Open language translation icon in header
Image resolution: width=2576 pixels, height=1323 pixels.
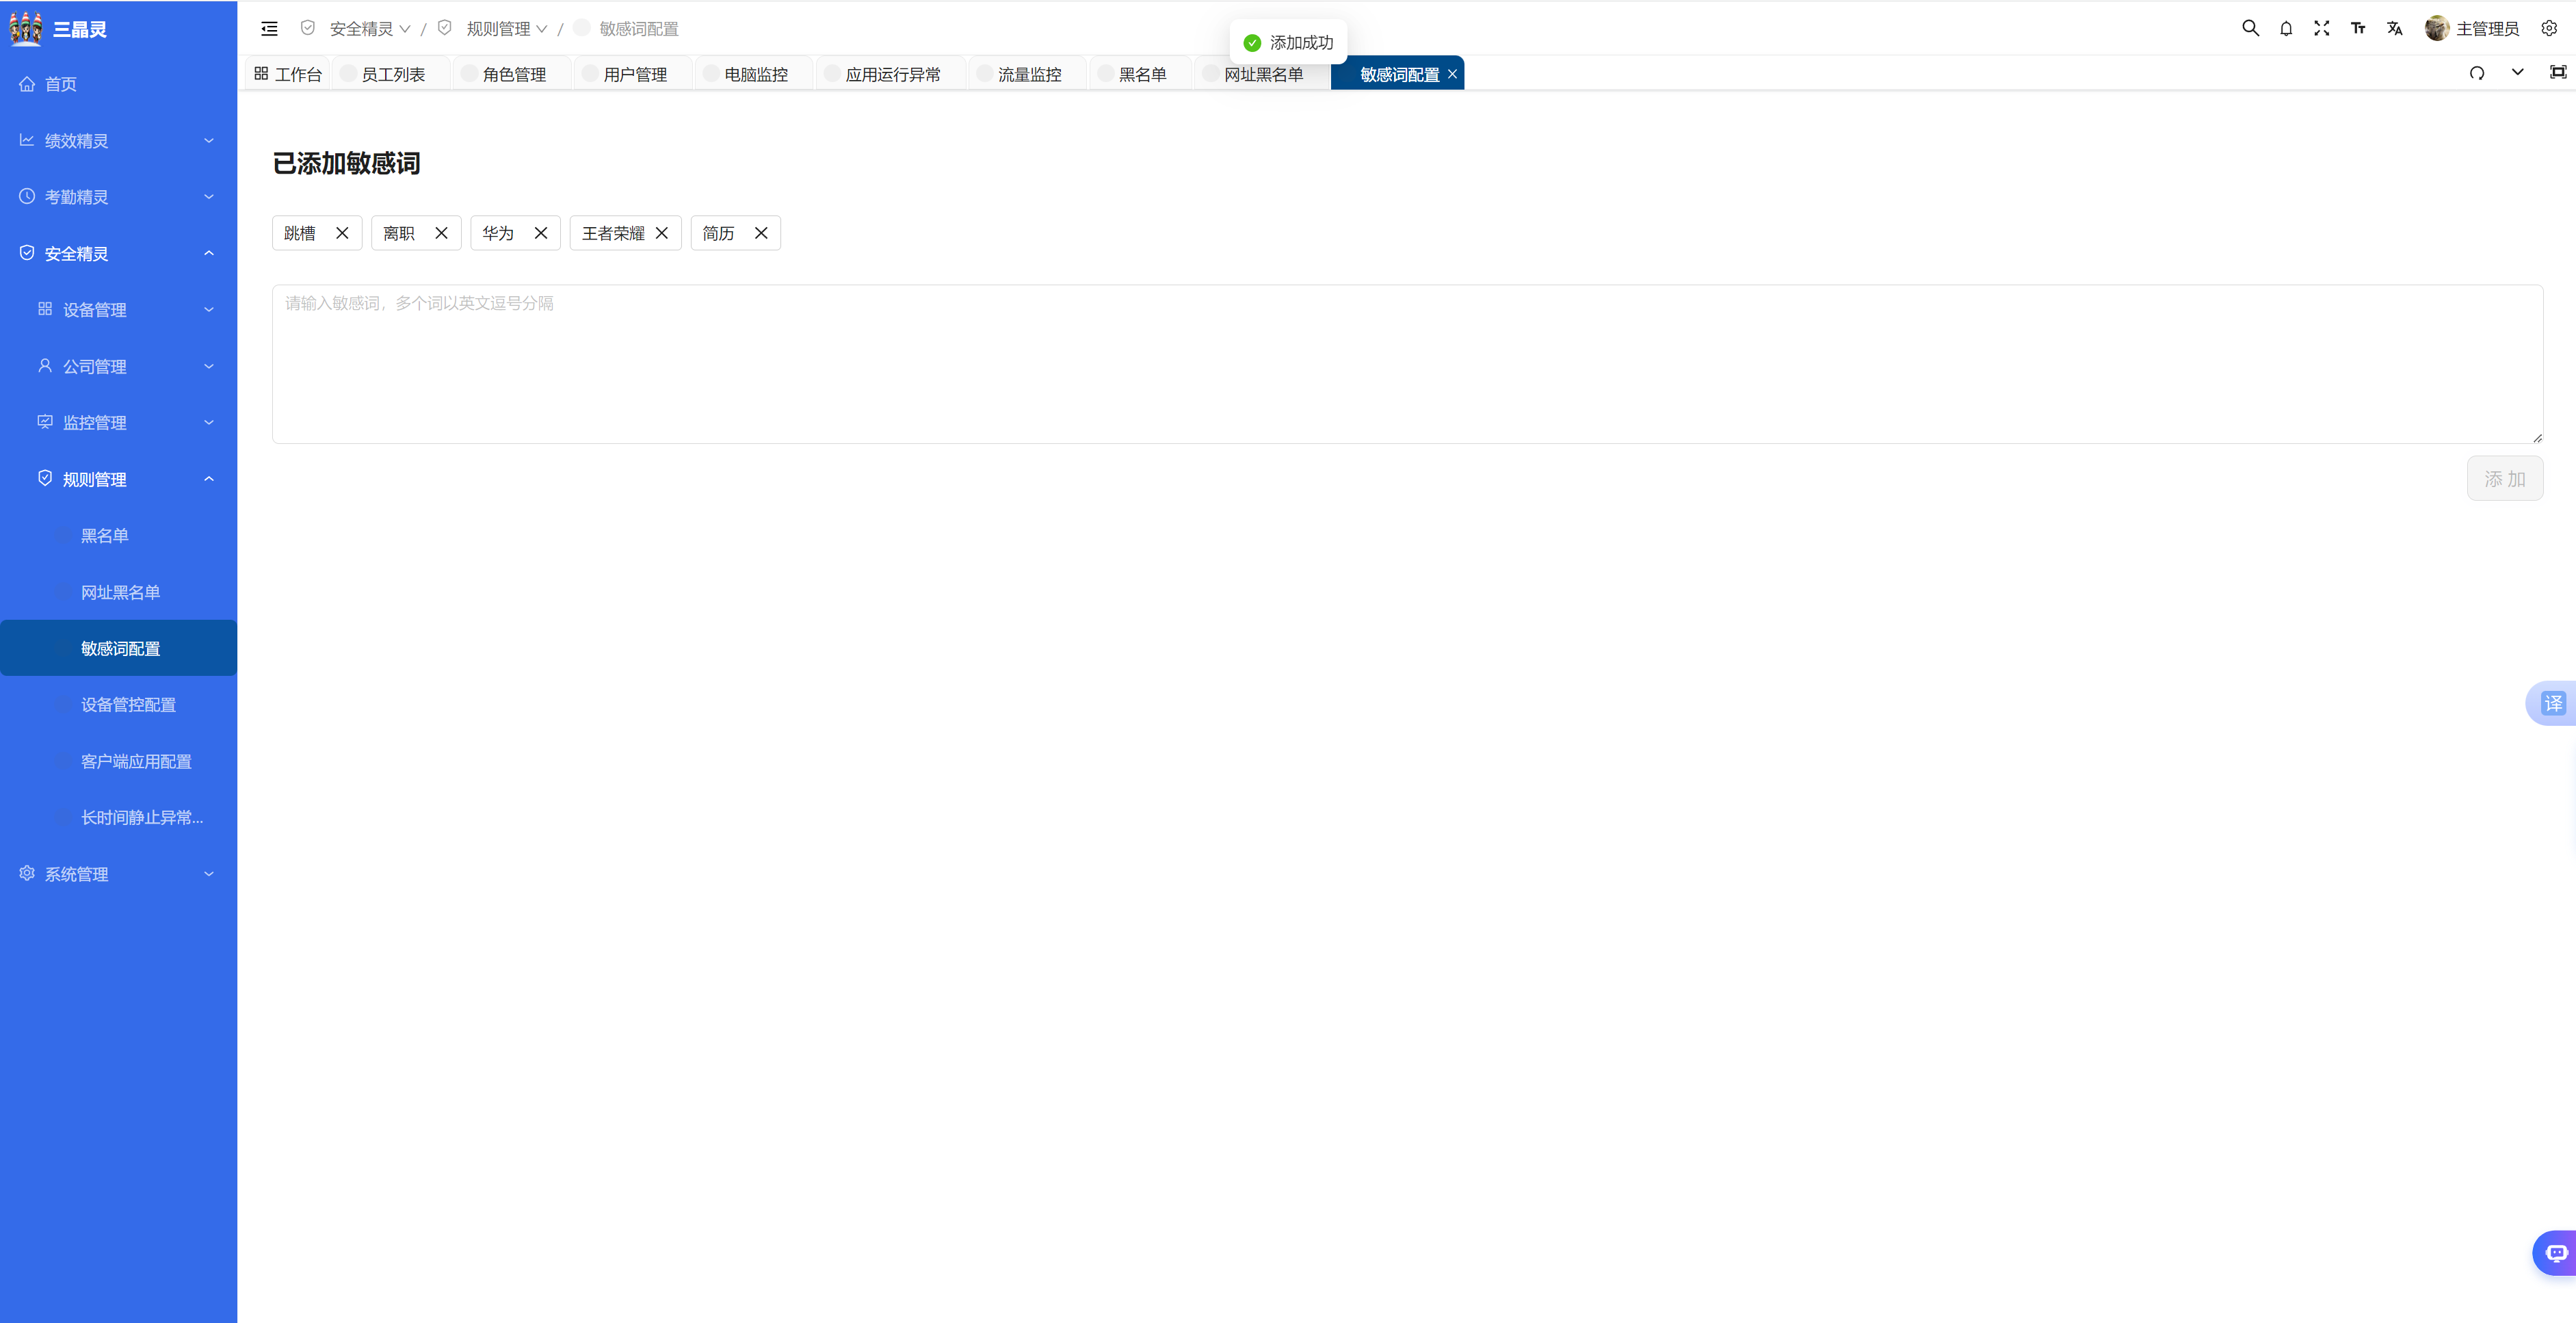[2394, 29]
